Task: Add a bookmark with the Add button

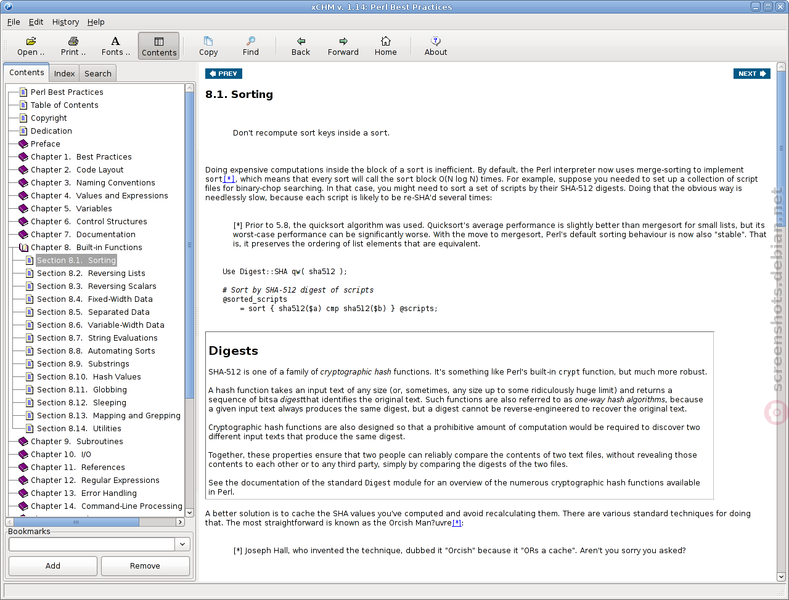Action: pyautogui.click(x=53, y=566)
